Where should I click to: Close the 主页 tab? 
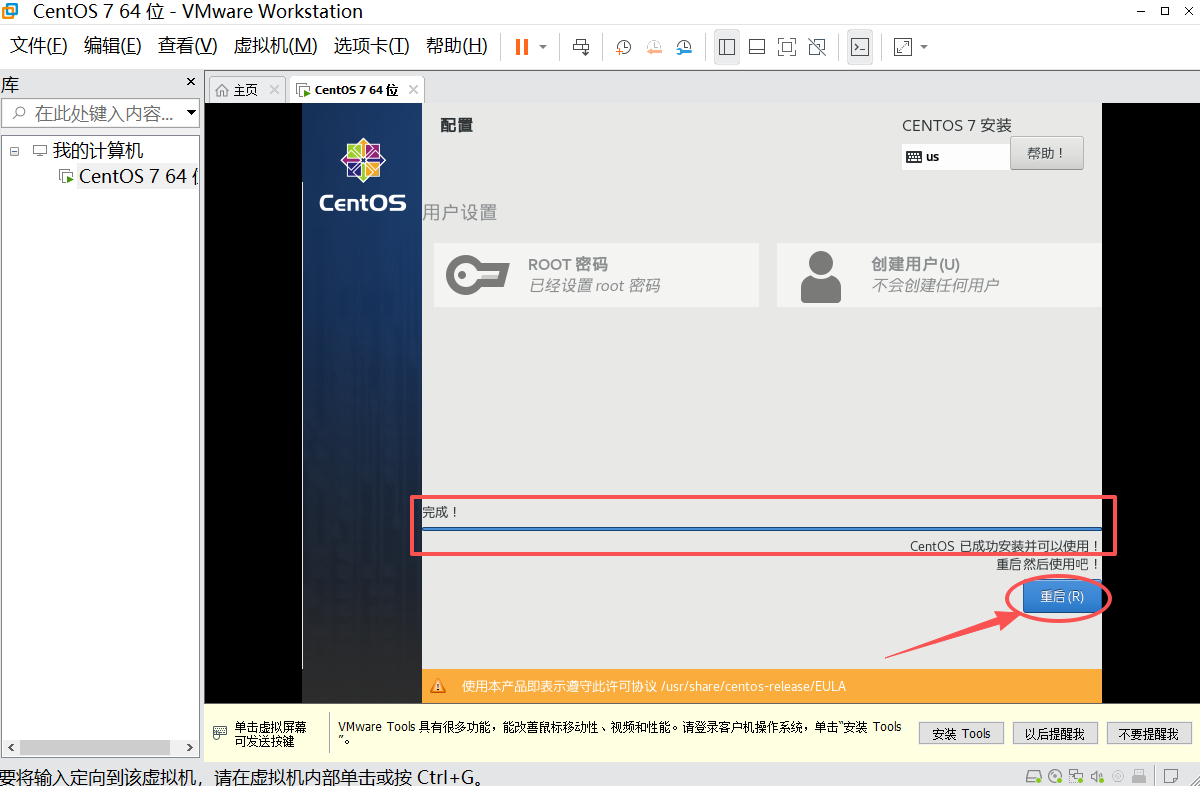[275, 90]
